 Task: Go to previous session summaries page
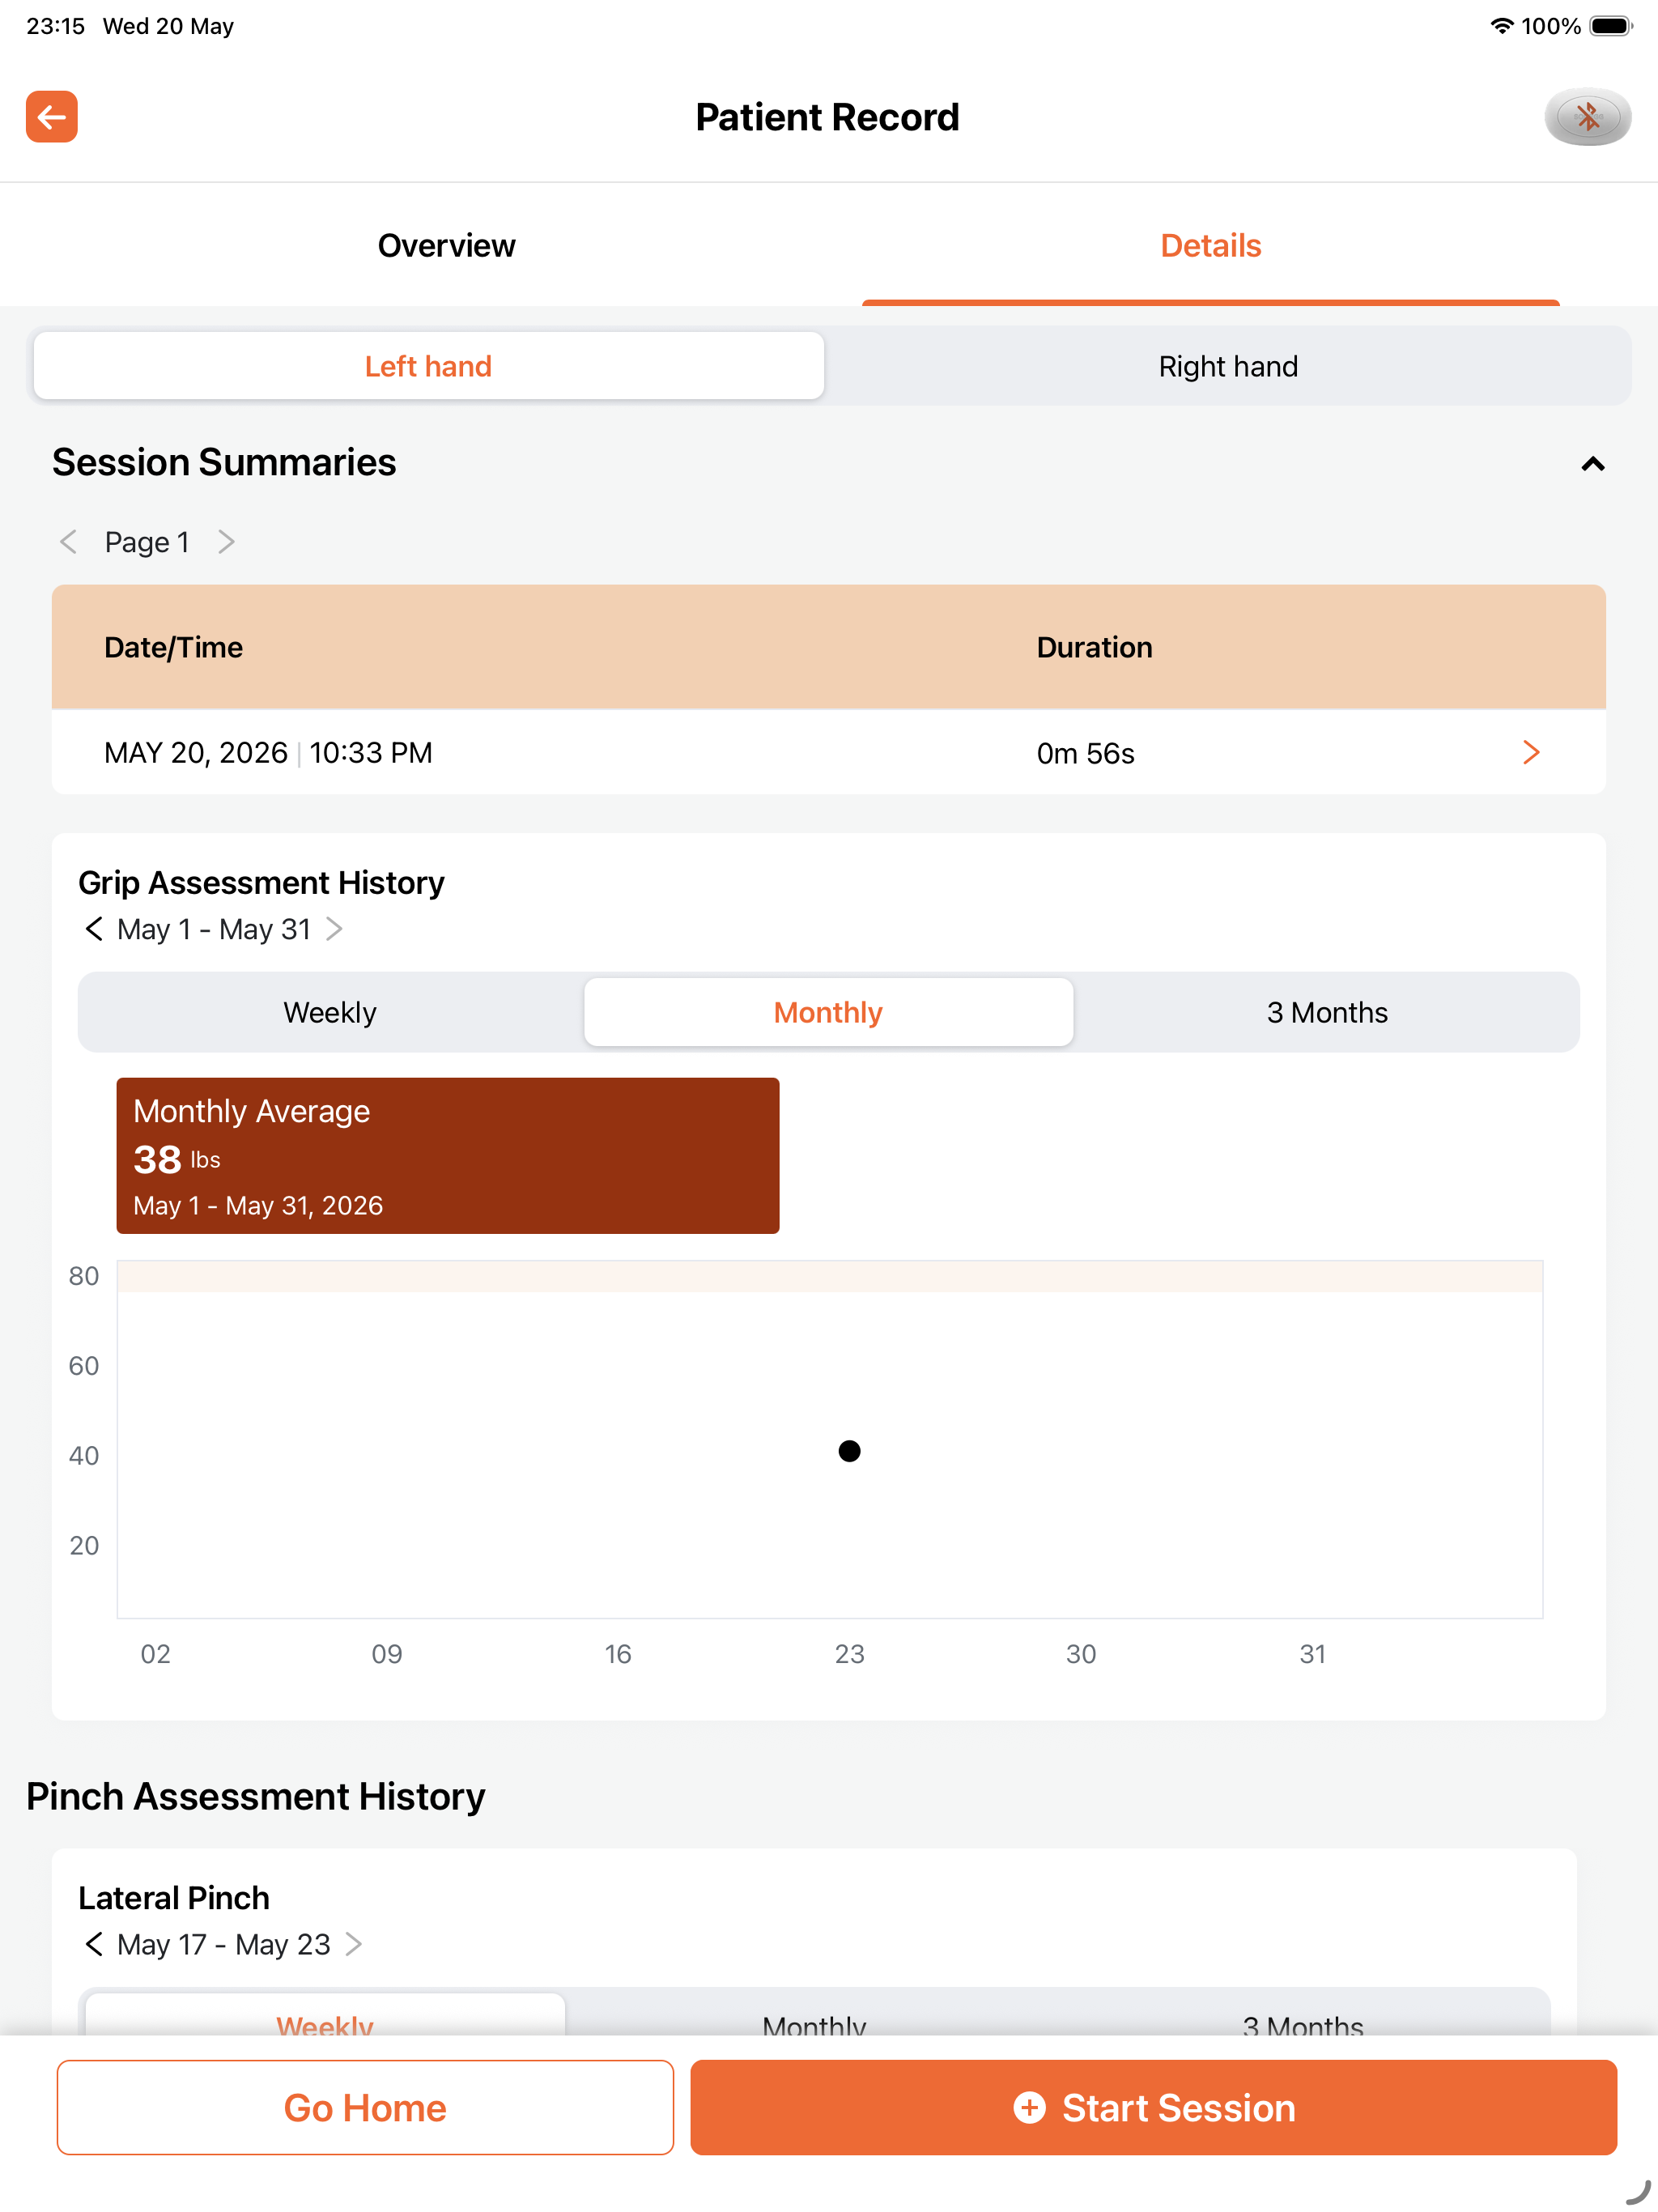tap(68, 542)
